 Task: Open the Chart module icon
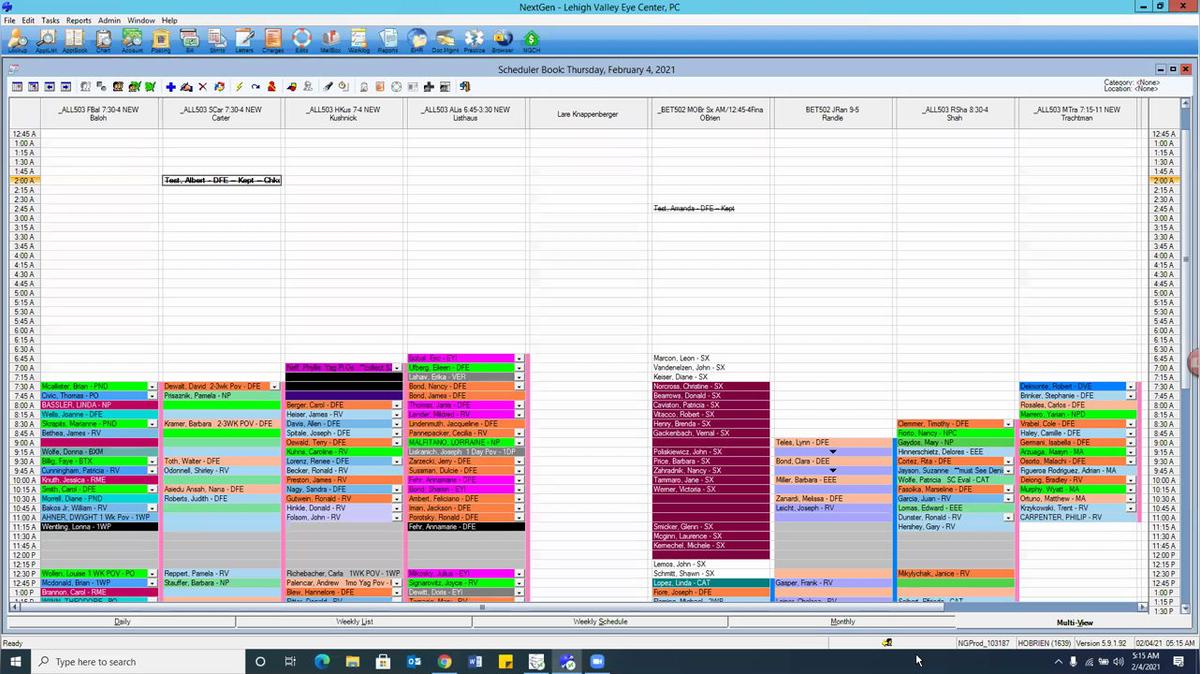pyautogui.click(x=103, y=39)
